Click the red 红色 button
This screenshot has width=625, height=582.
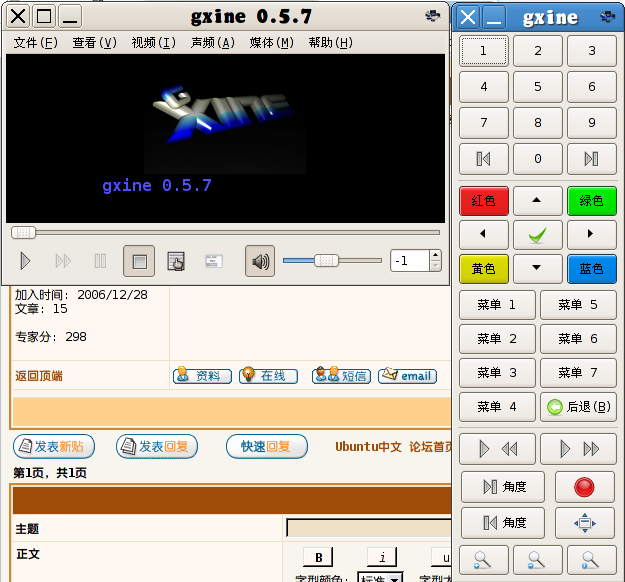coord(484,201)
